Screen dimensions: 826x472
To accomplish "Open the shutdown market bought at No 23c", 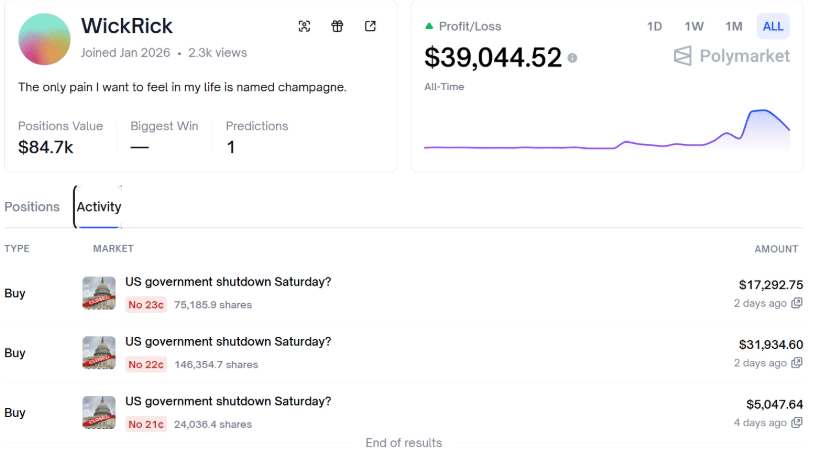I will pyautogui.click(x=228, y=282).
